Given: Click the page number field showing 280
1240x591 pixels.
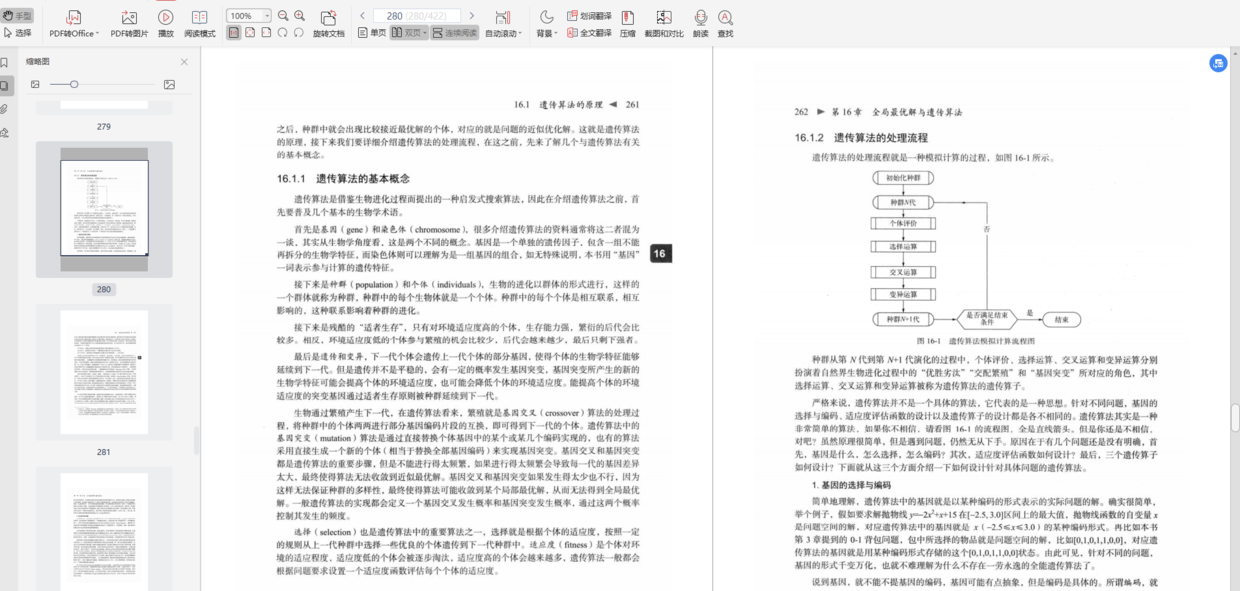Looking at the screenshot, I should 417,16.
